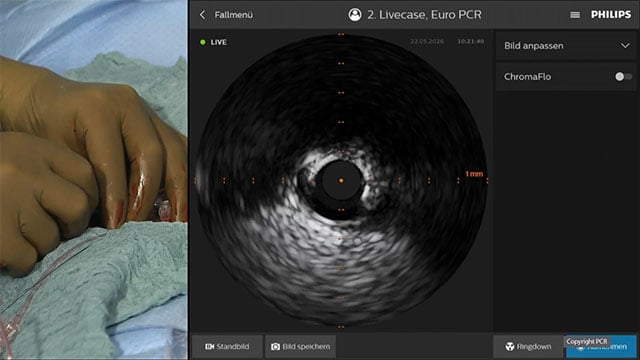
Task: Click the LIVE status text
Action: tap(218, 42)
